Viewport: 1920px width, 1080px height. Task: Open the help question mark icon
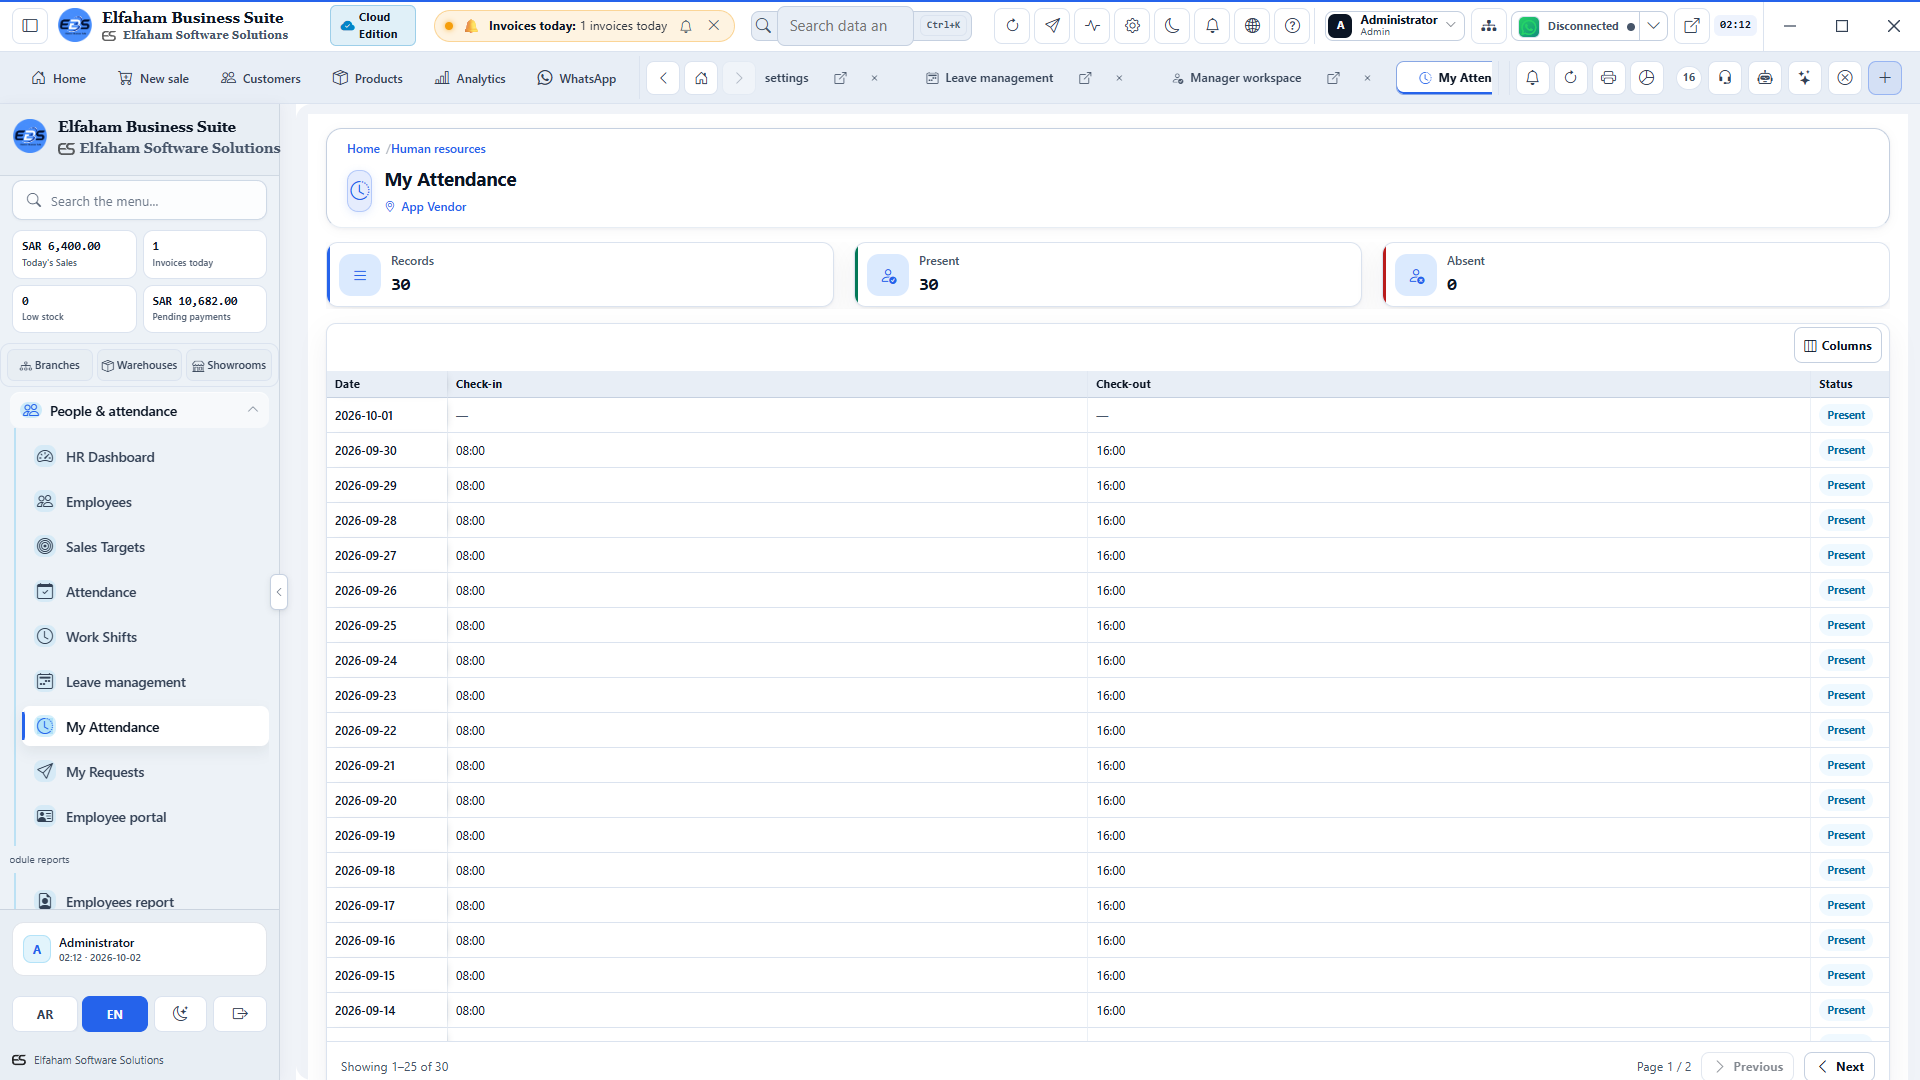(1292, 26)
